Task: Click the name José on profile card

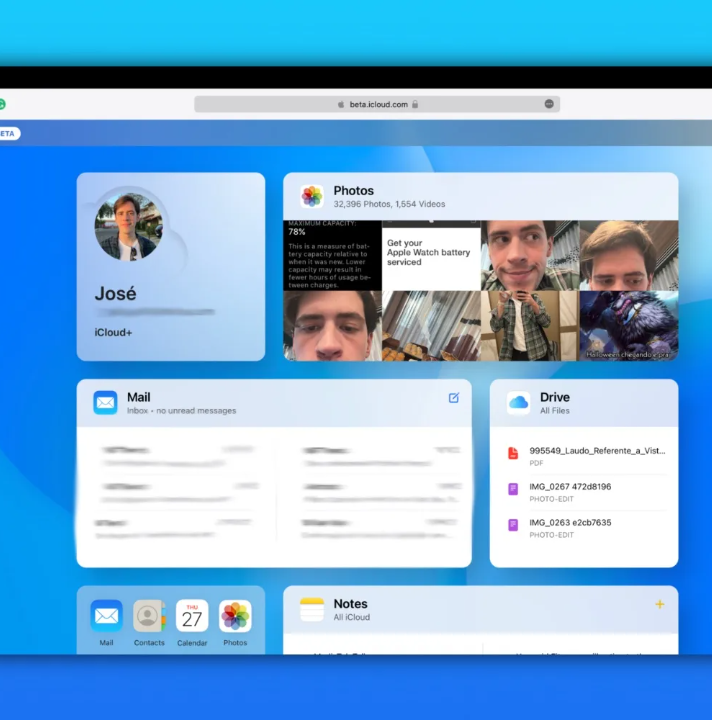Action: pos(115,293)
